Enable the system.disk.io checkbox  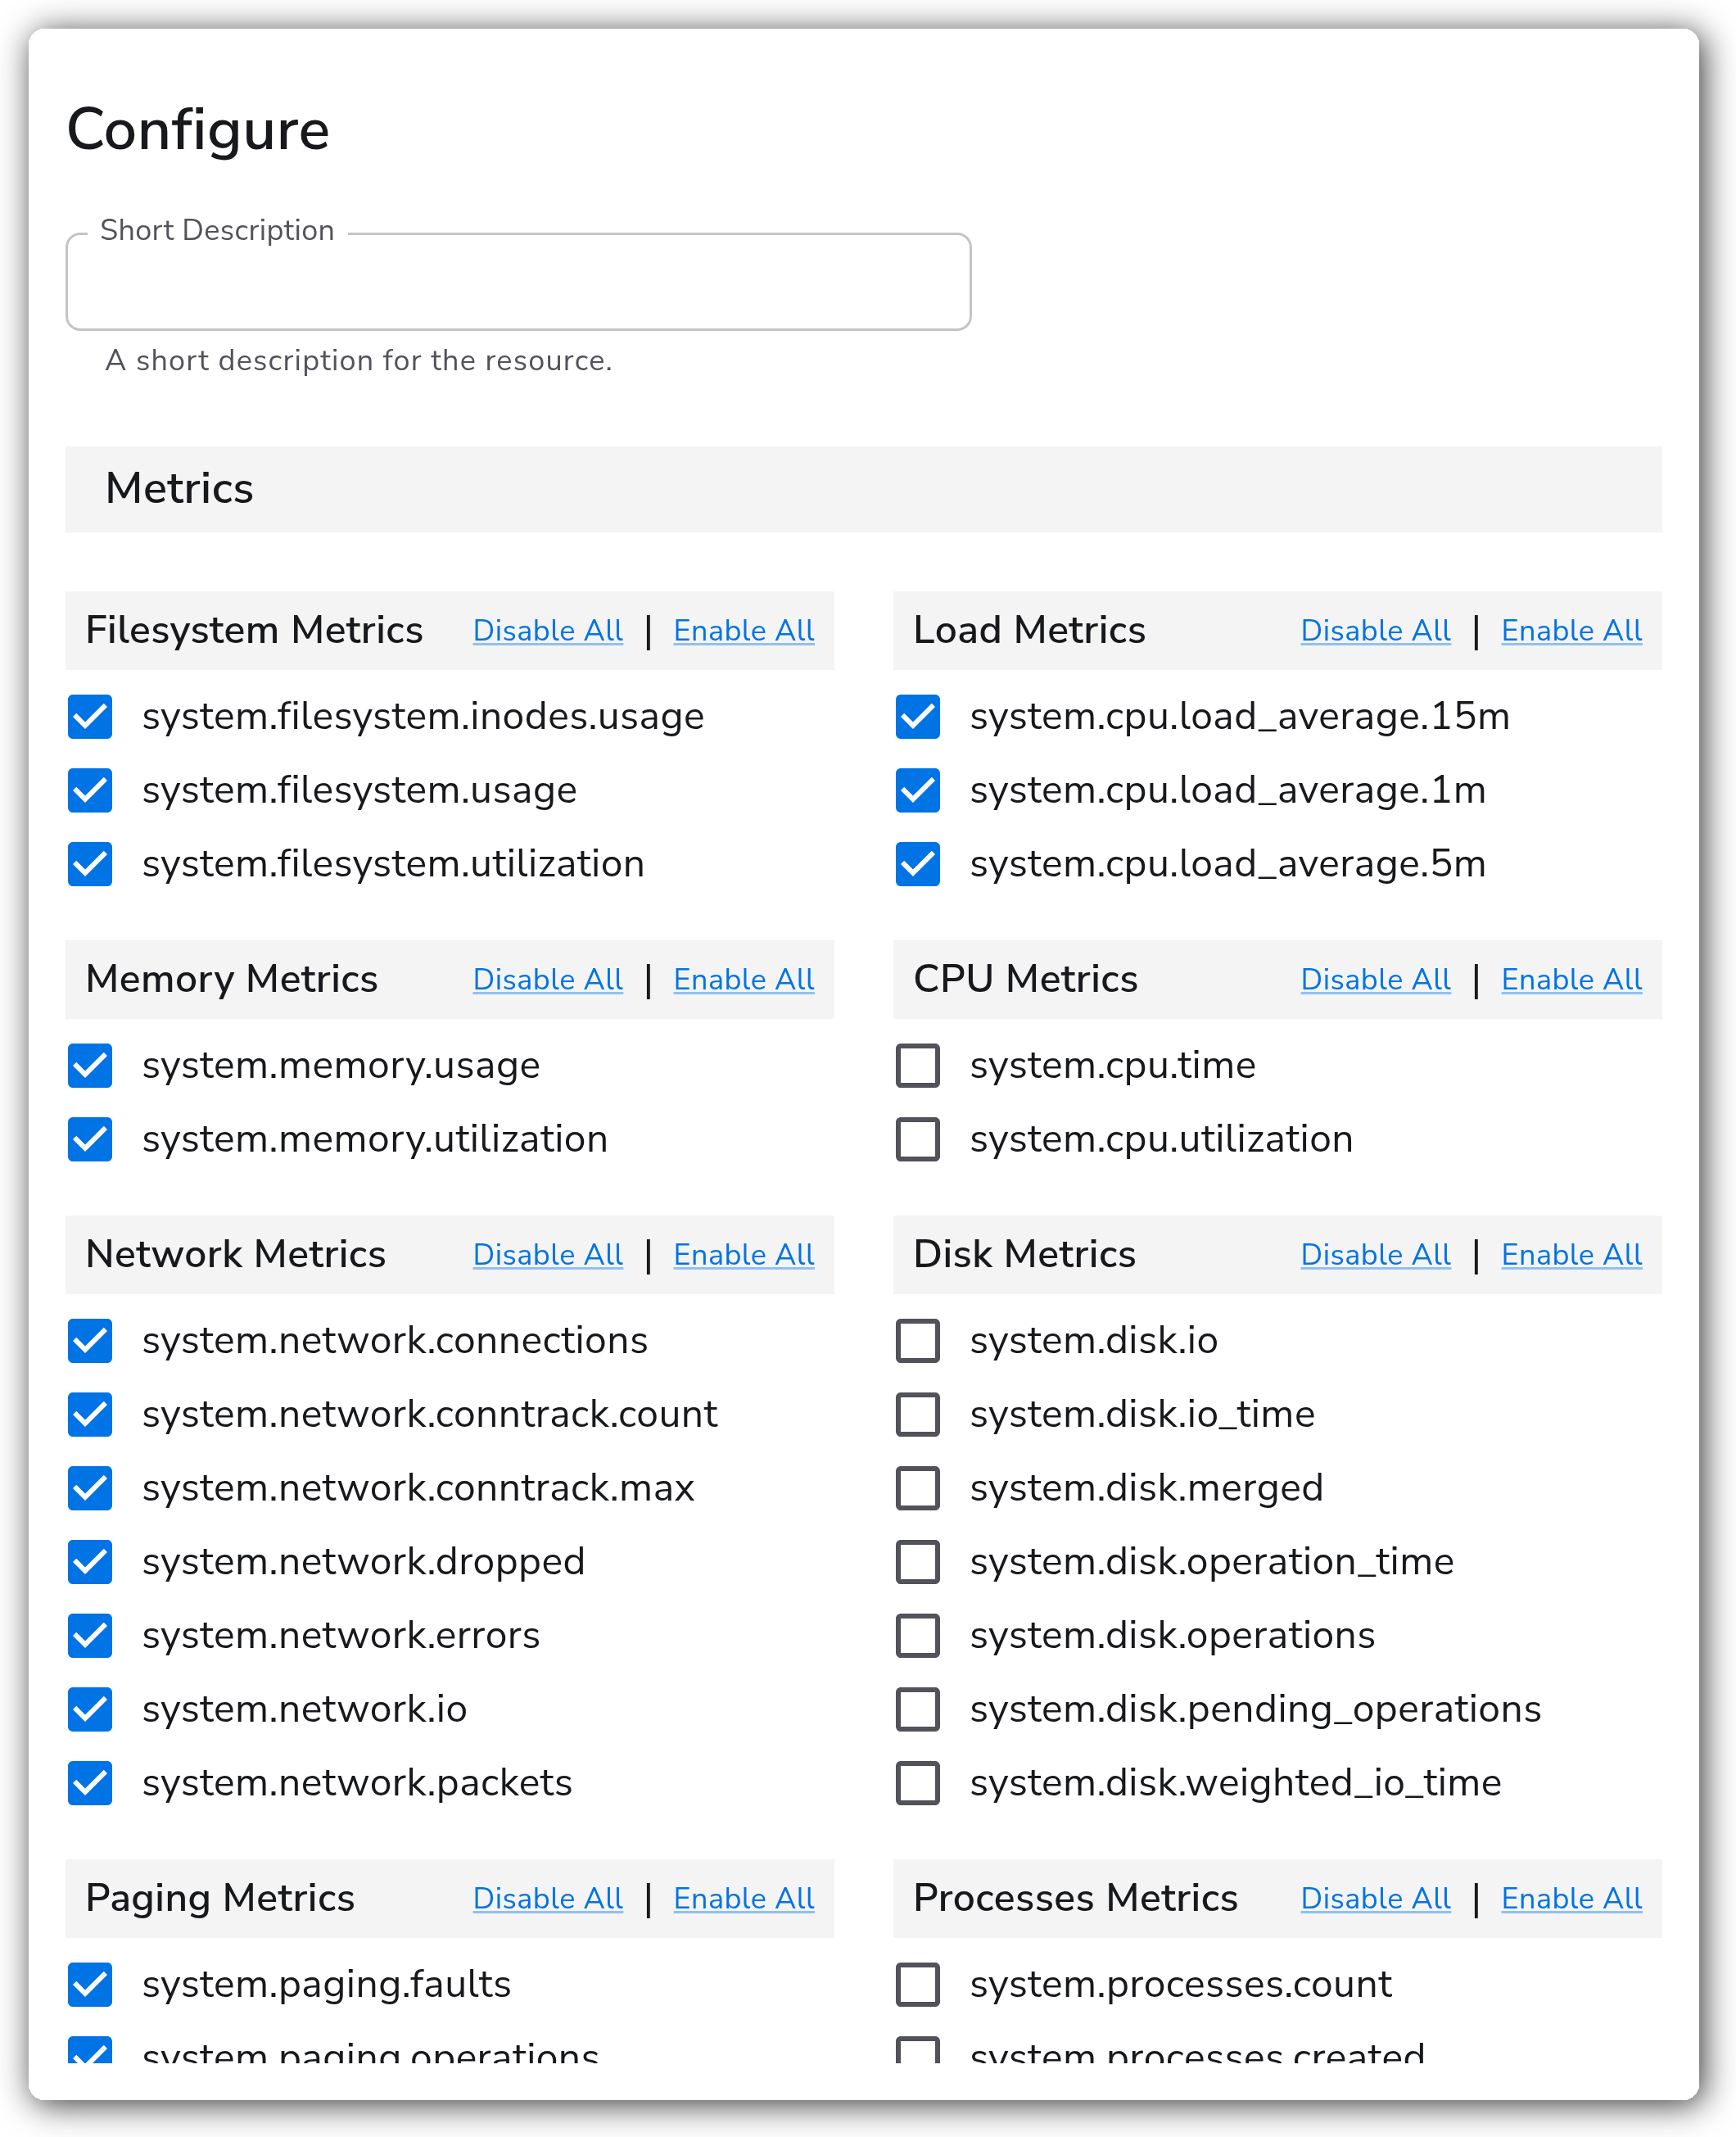pos(918,1341)
